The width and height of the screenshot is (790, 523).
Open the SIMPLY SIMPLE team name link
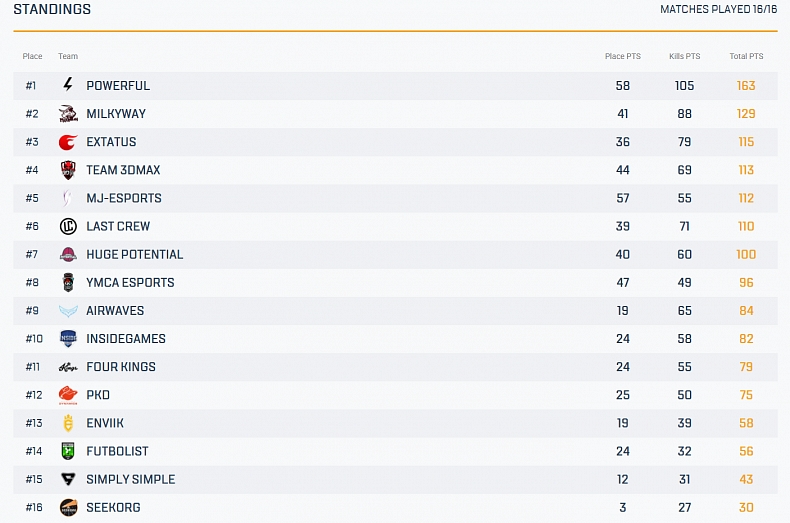tap(130, 479)
